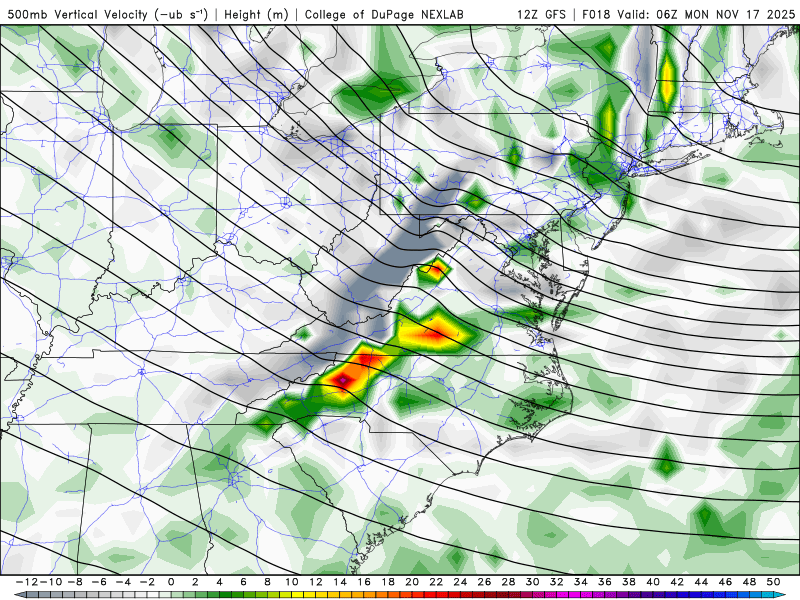Screen dimensions: 800x600
Task: Click the '24' color scale label
Action: pos(460,582)
